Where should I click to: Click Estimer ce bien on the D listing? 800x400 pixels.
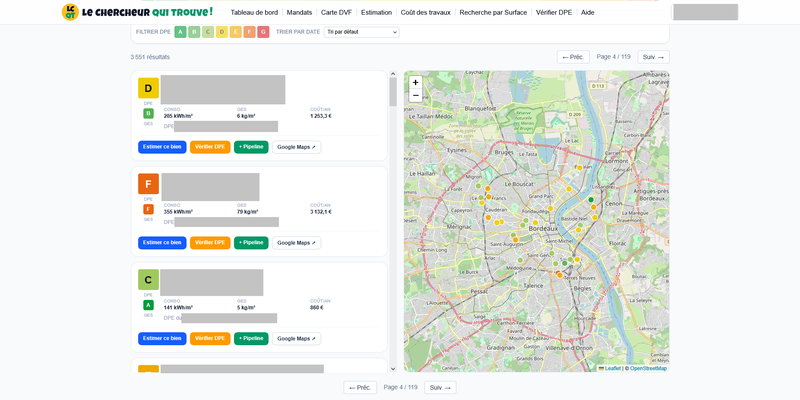click(162, 147)
